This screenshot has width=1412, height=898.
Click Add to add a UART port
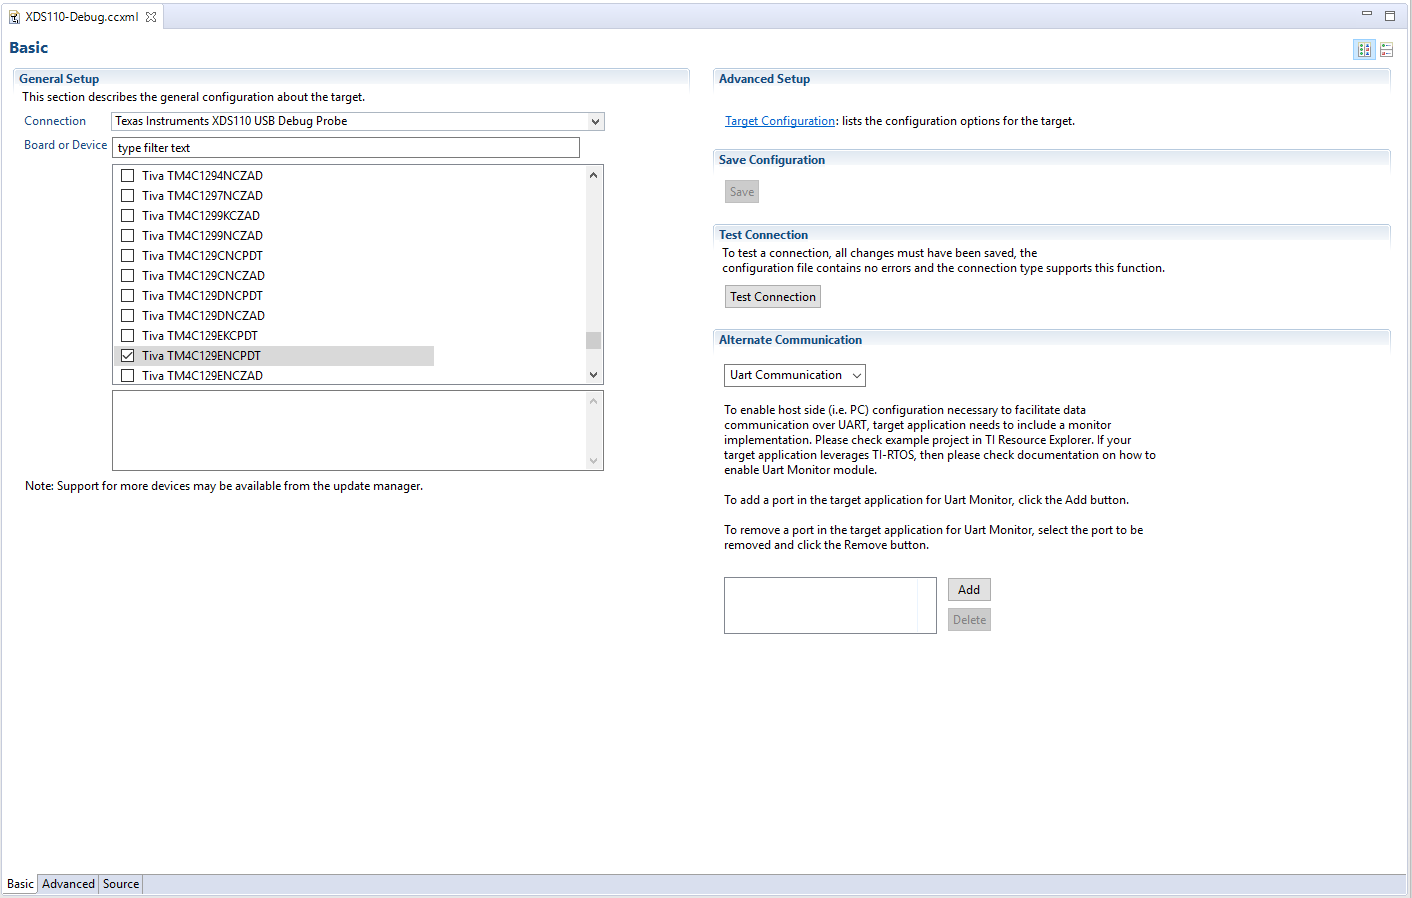tap(969, 590)
